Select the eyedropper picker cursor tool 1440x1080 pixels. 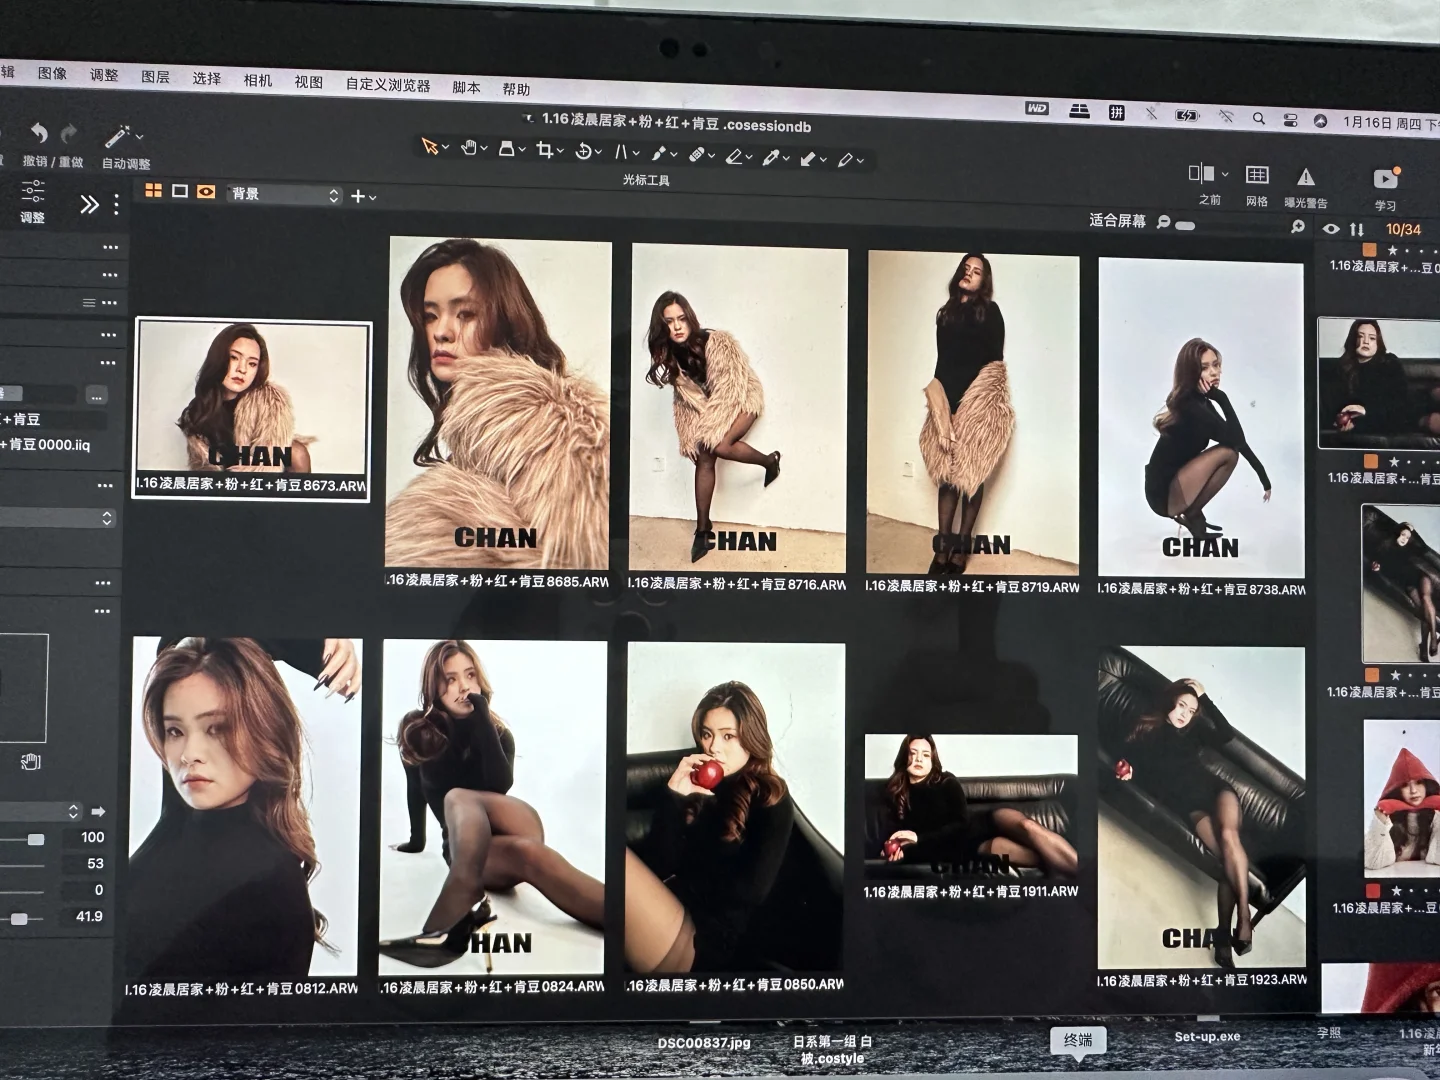[771, 157]
